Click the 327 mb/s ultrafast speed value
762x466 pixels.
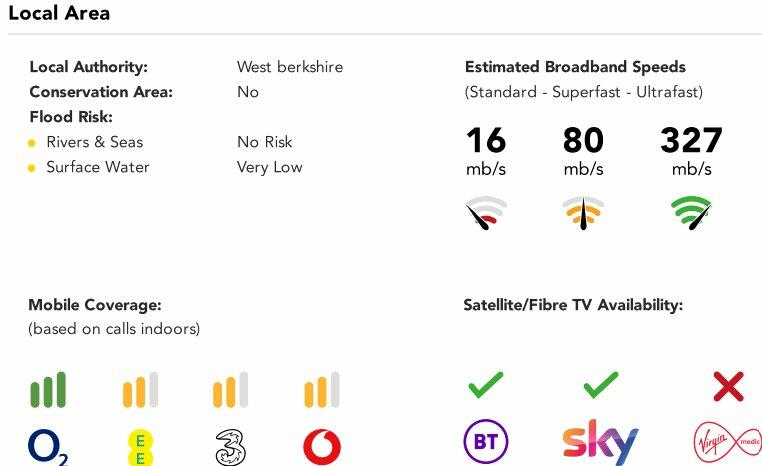pos(691,140)
